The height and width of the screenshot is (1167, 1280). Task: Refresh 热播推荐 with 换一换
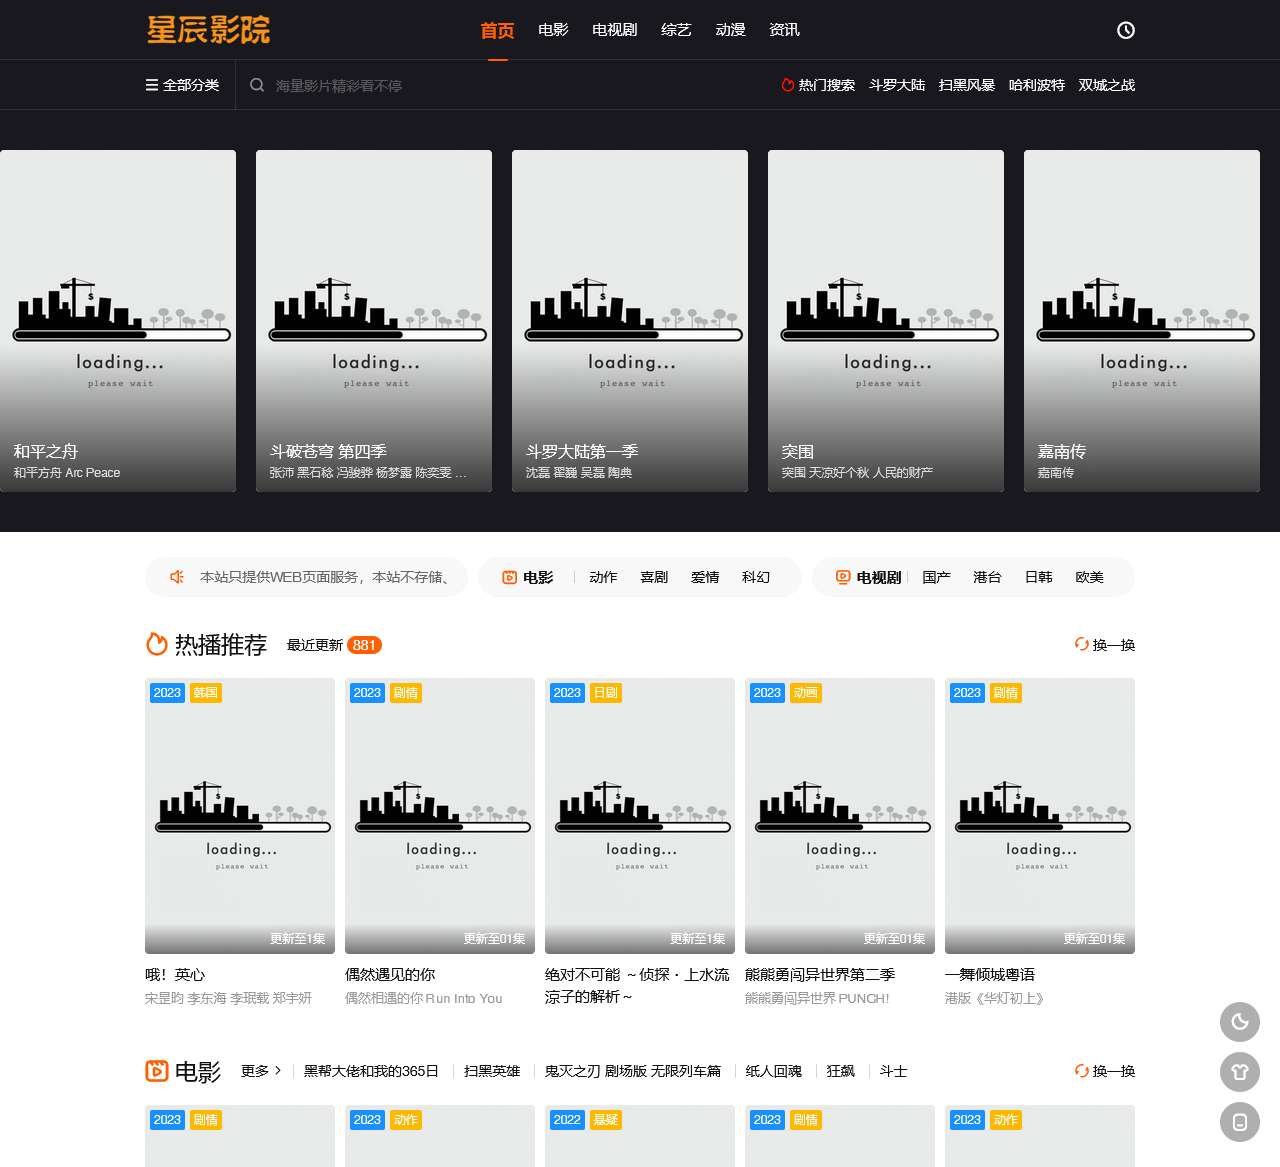1104,645
